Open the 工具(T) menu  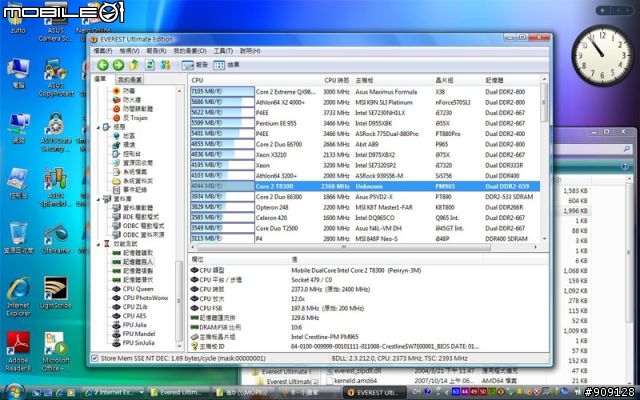(x=223, y=51)
